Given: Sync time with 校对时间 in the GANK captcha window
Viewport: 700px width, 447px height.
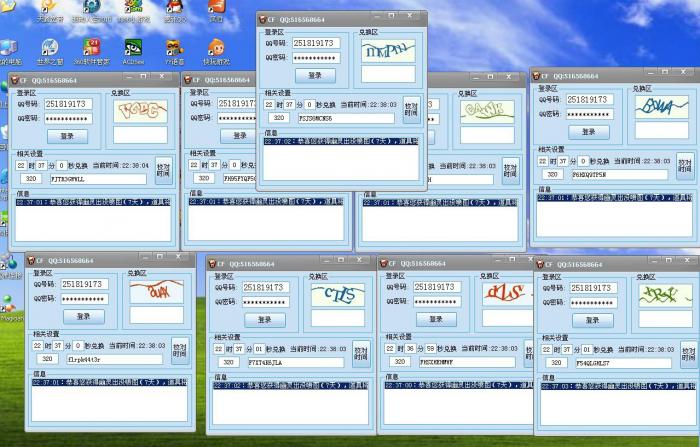Looking at the screenshot, I should pos(510,171).
